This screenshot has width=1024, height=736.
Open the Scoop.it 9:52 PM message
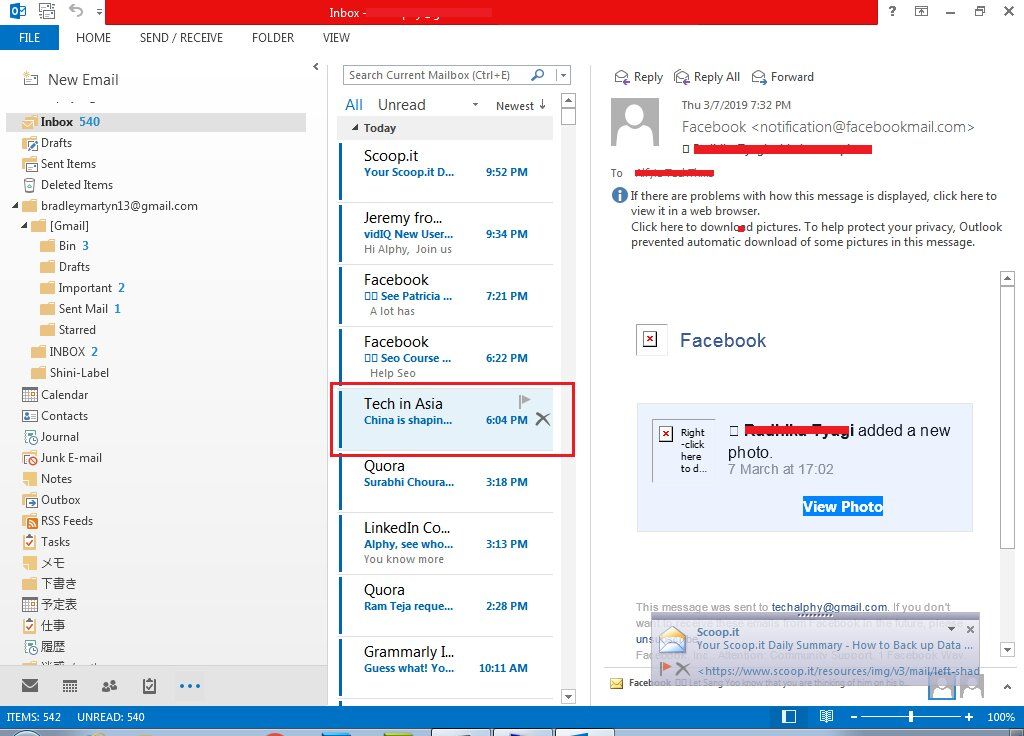click(x=447, y=171)
